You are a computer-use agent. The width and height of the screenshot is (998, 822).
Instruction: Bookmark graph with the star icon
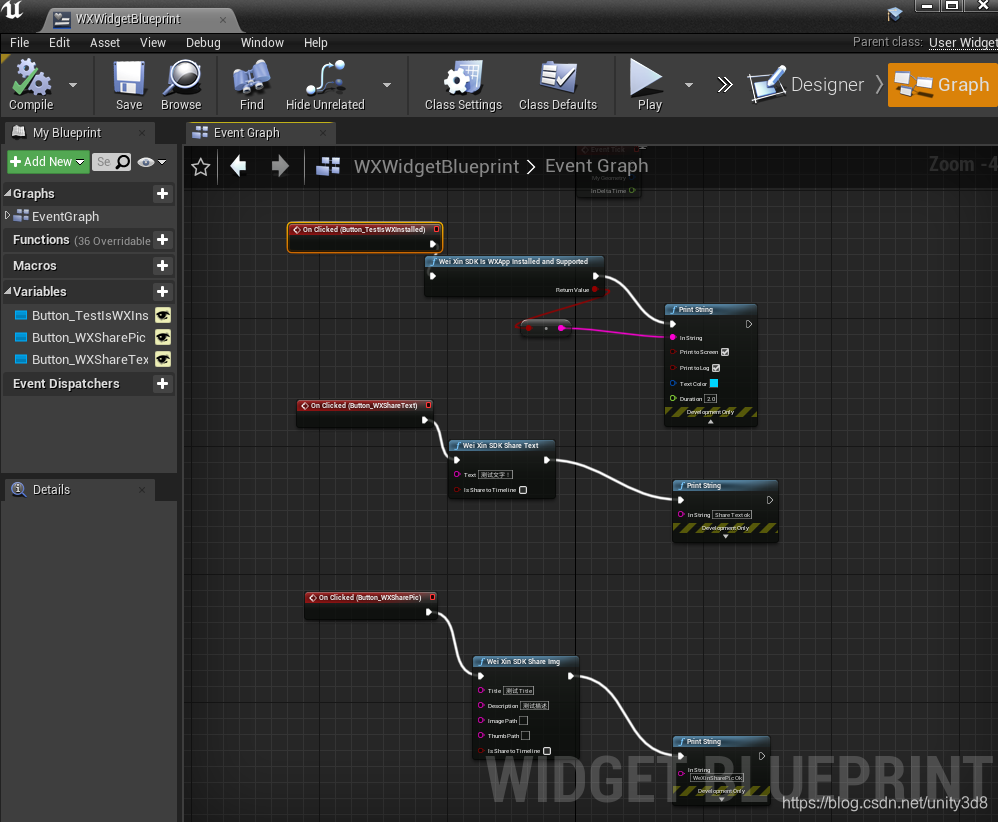click(200, 167)
